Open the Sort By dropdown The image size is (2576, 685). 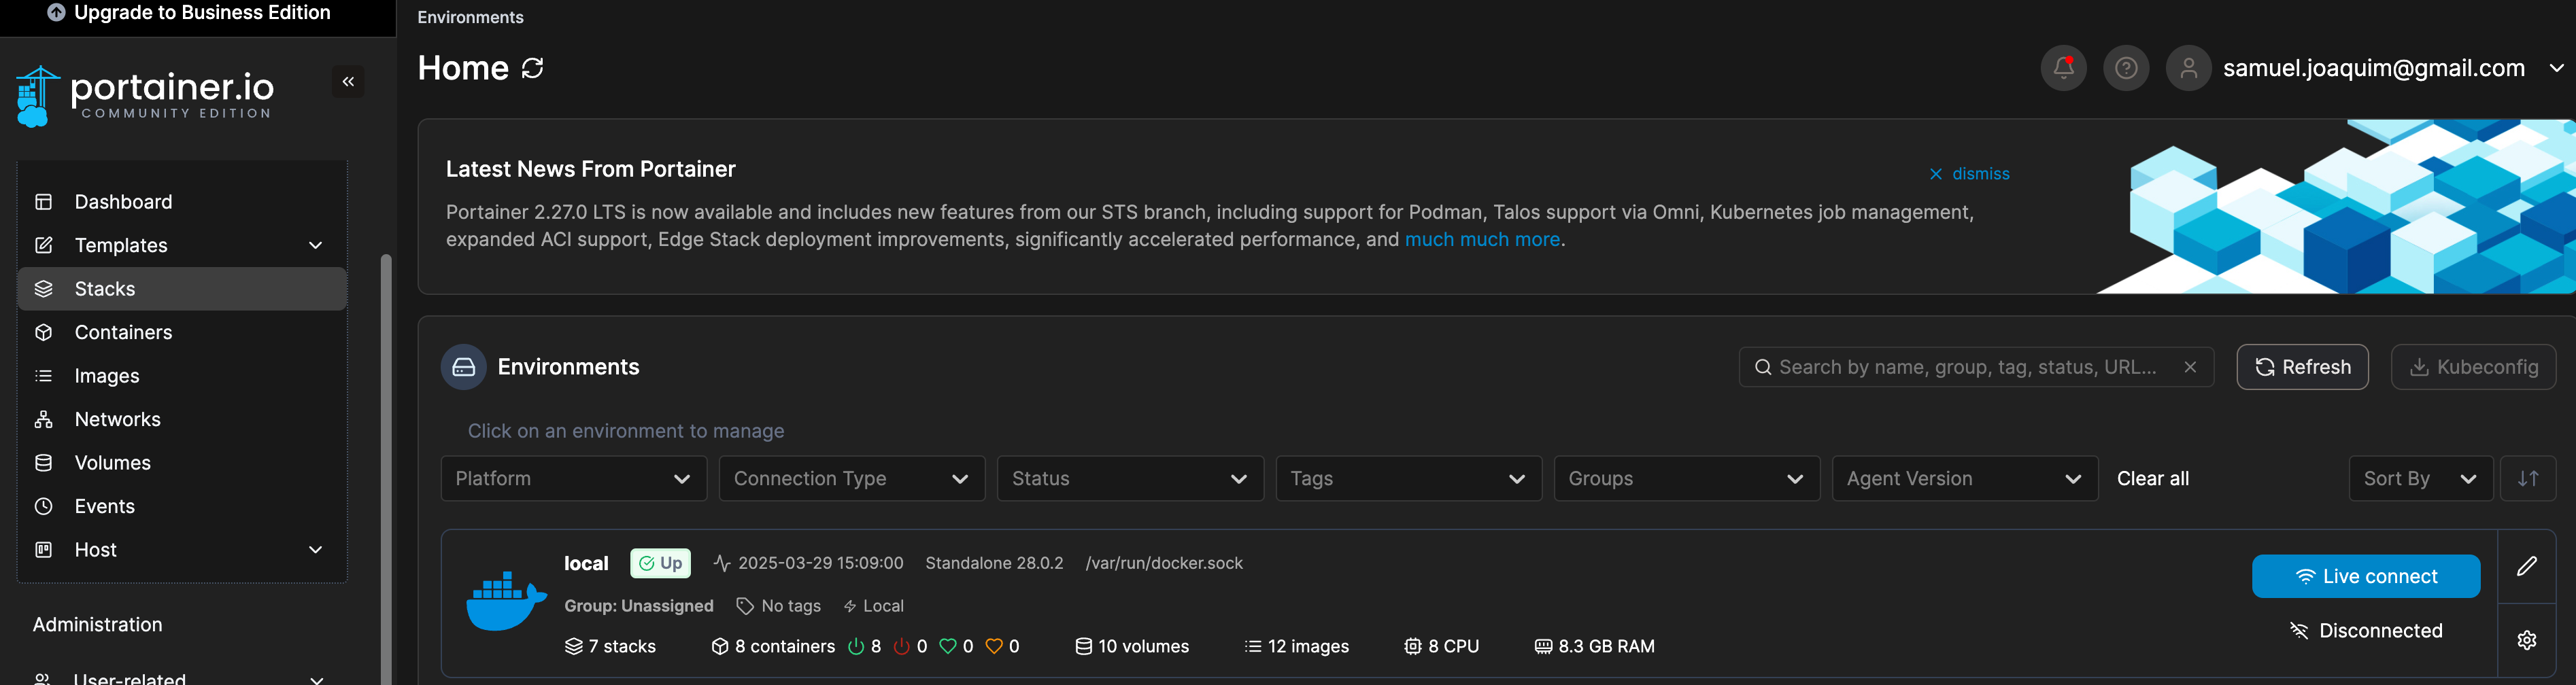2419,478
